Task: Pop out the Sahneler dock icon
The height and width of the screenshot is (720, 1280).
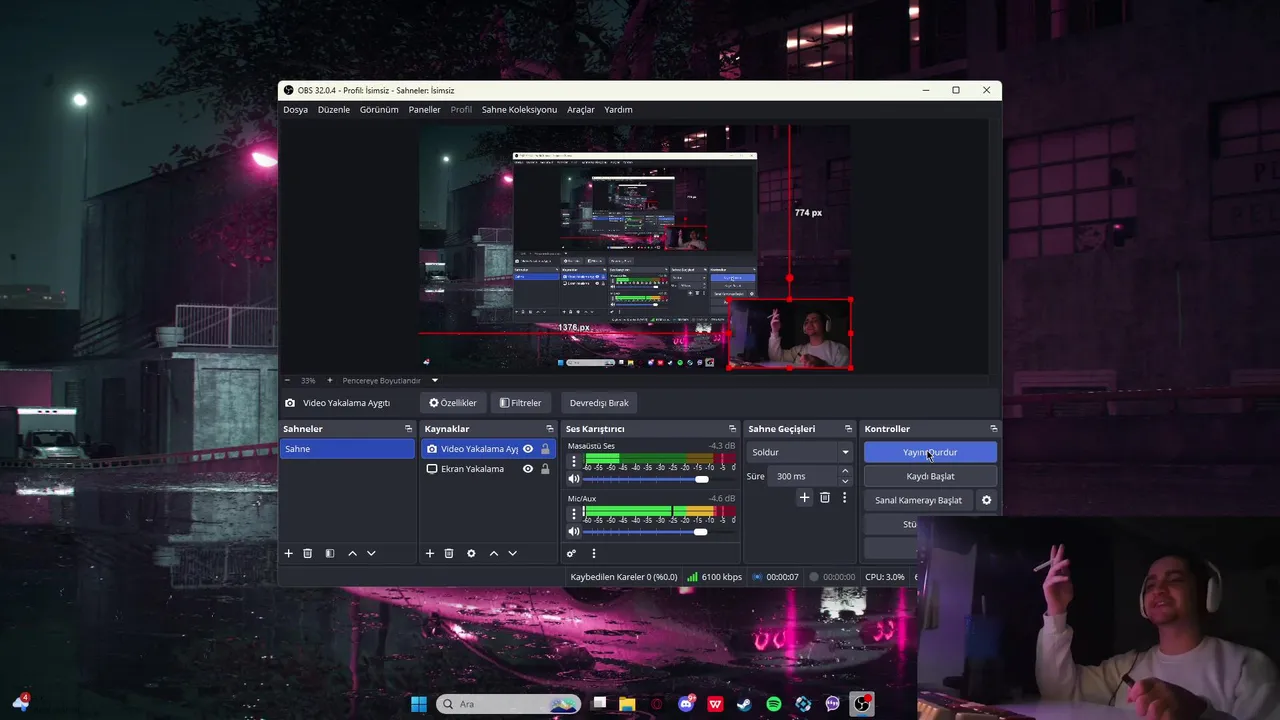Action: click(x=408, y=429)
